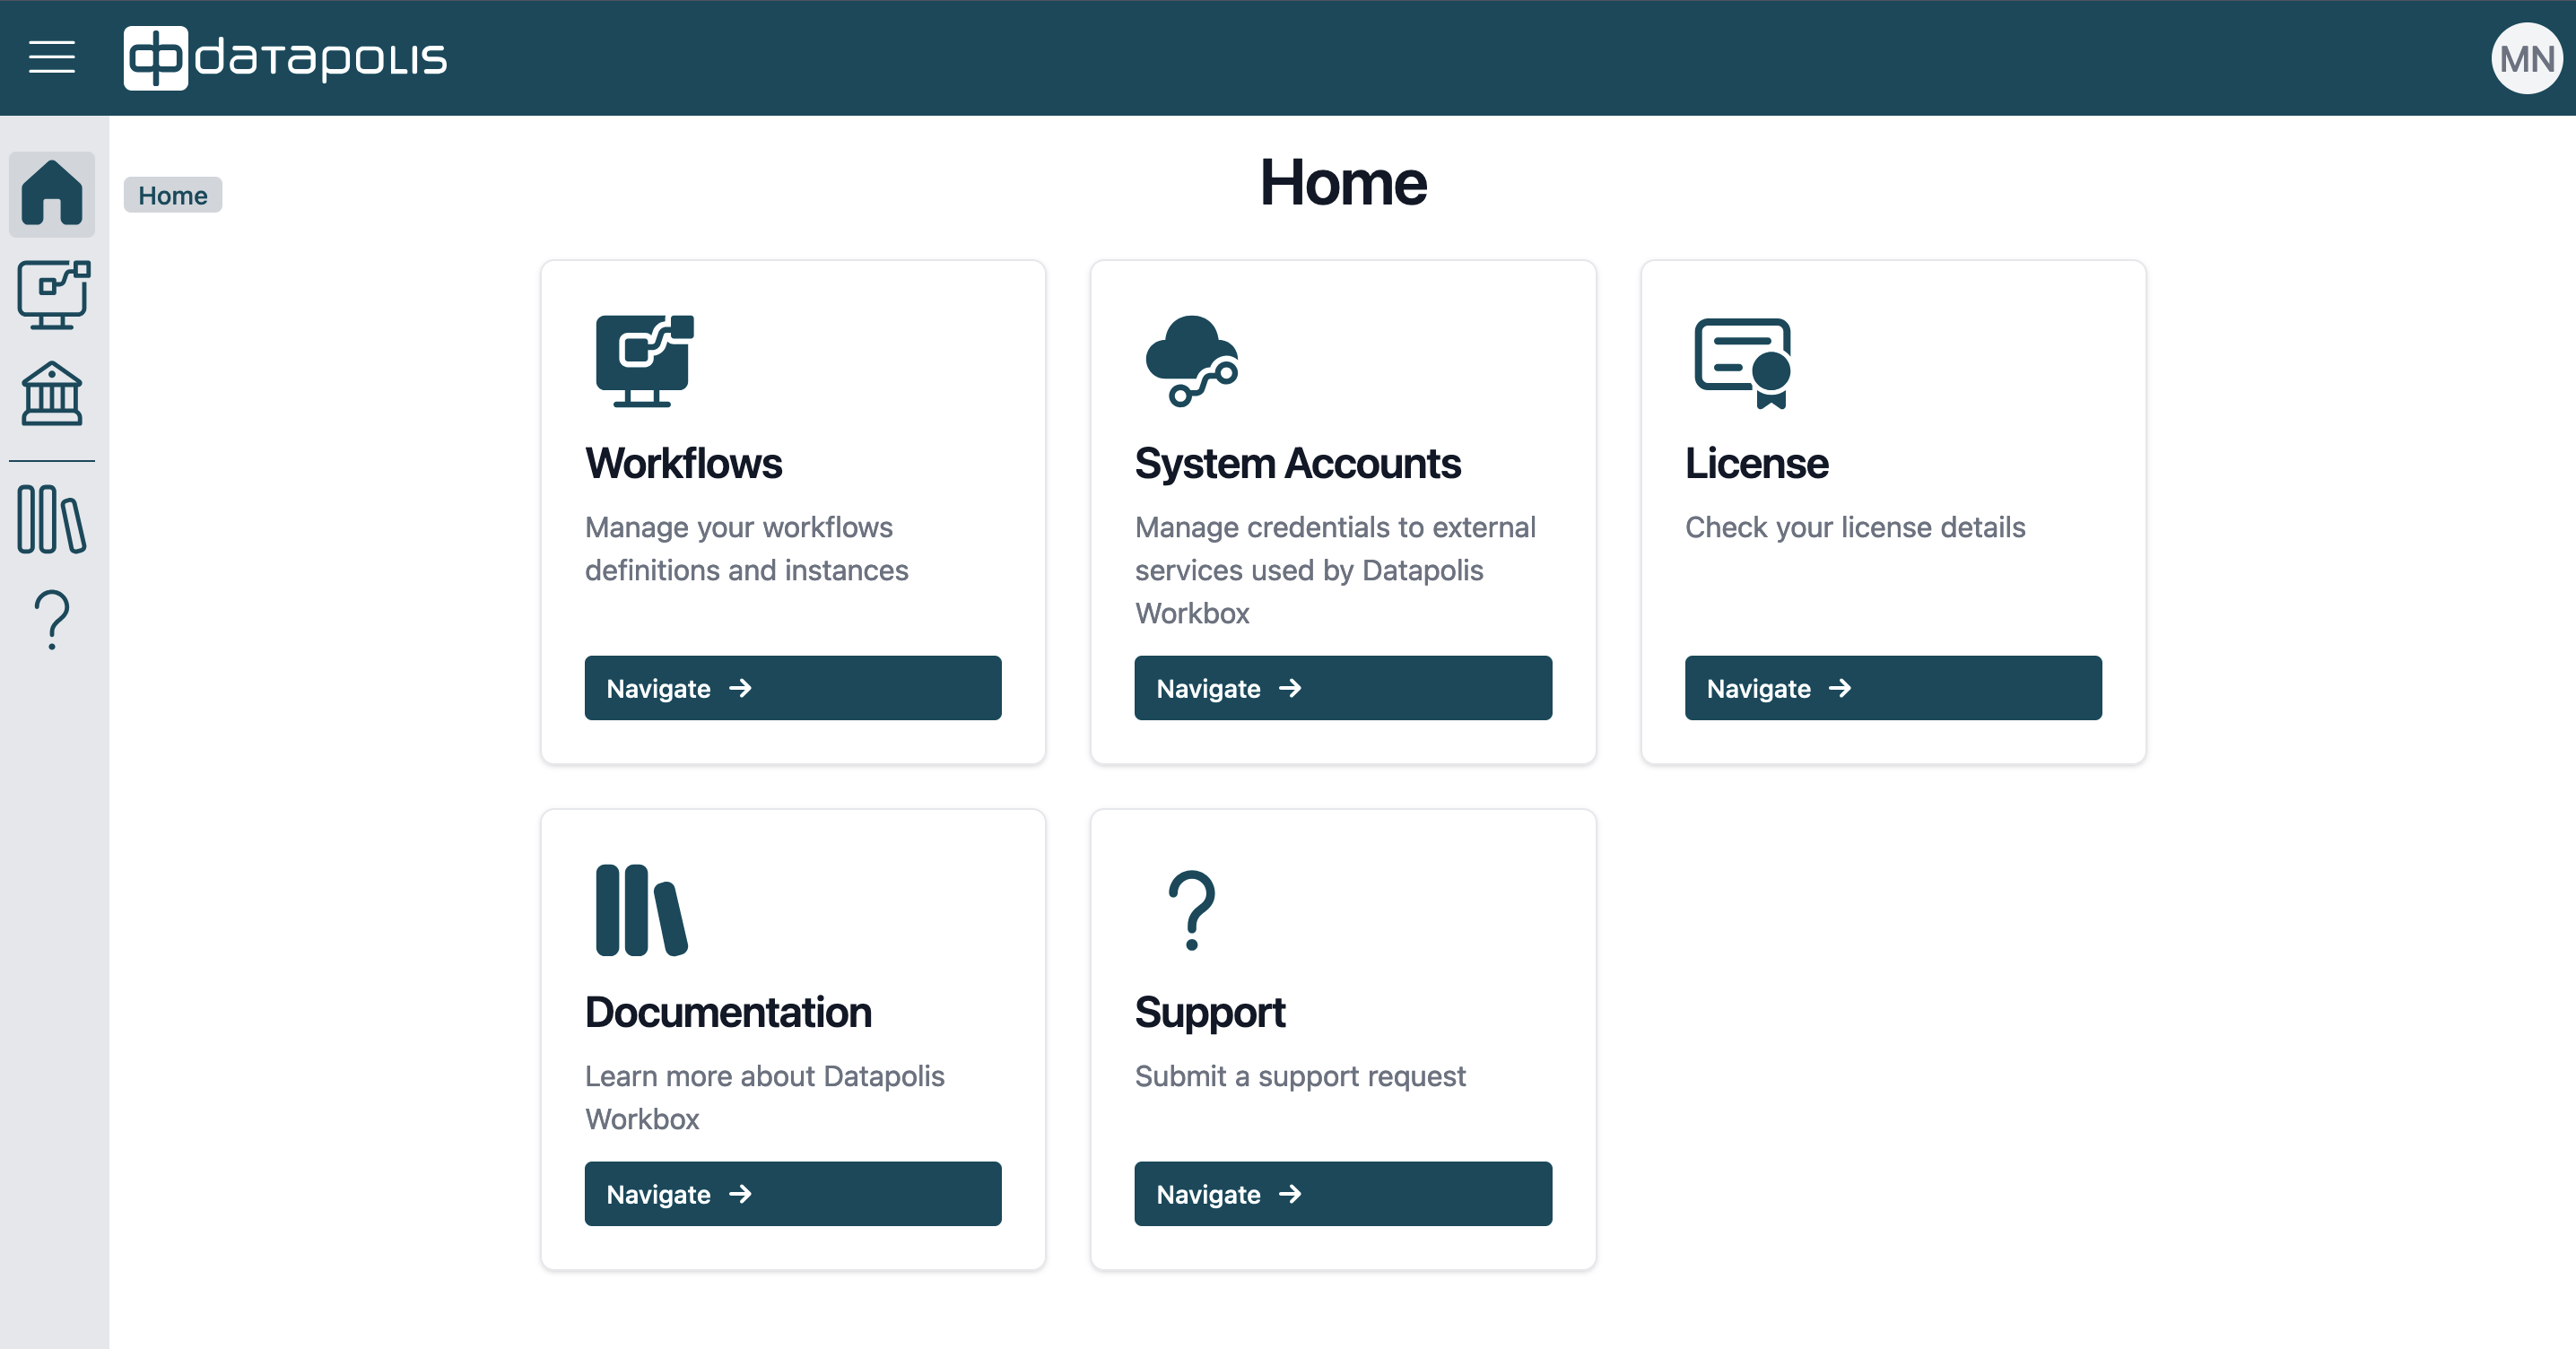Click the Support card question mark icon
The height and width of the screenshot is (1349, 2576).
click(x=1191, y=910)
